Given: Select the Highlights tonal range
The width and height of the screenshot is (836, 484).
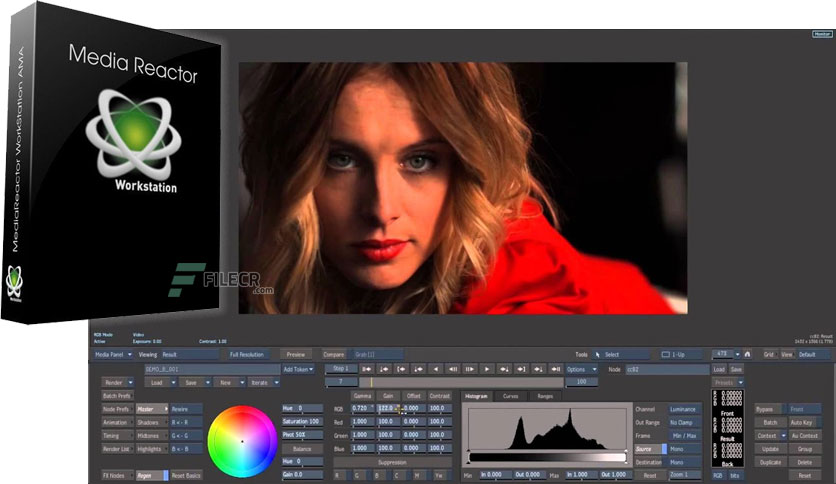Looking at the screenshot, I should coord(152,449).
